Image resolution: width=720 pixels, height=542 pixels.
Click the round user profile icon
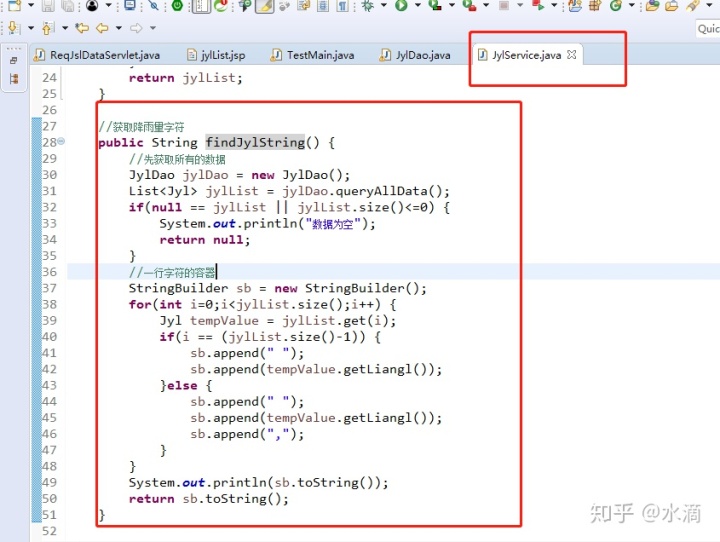pos(92,6)
